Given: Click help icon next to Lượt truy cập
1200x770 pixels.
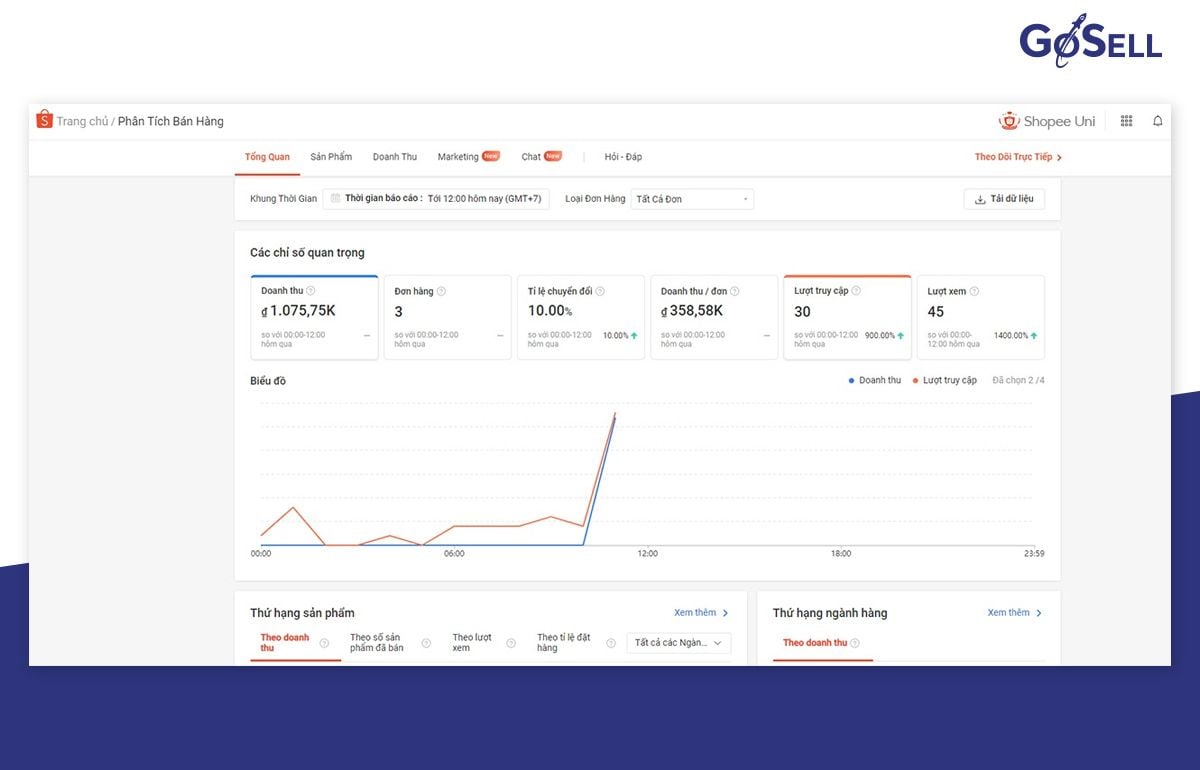Looking at the screenshot, I should (856, 291).
